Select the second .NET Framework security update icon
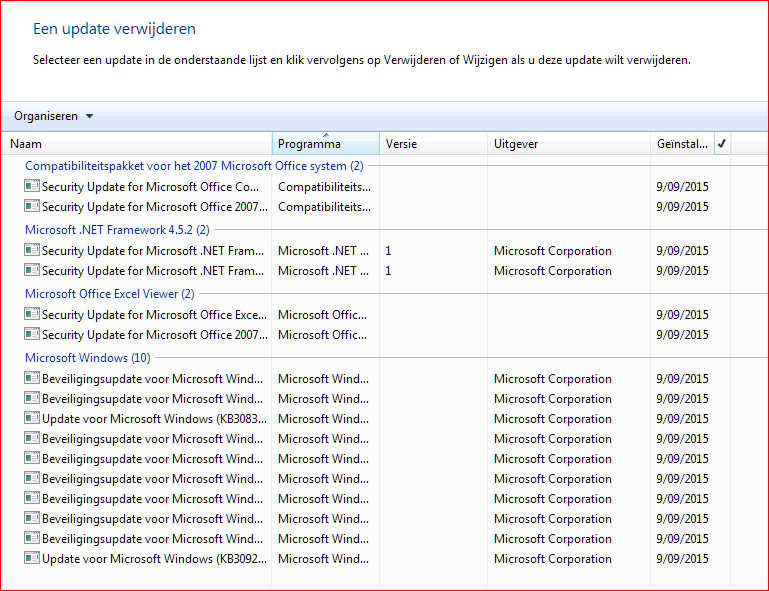 (x=32, y=271)
